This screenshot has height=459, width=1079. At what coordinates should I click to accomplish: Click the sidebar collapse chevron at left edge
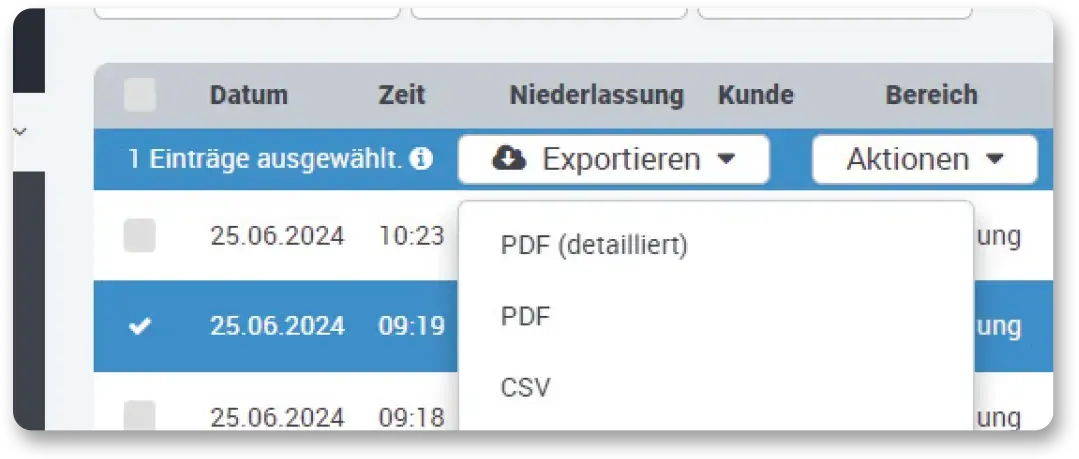[x=21, y=131]
